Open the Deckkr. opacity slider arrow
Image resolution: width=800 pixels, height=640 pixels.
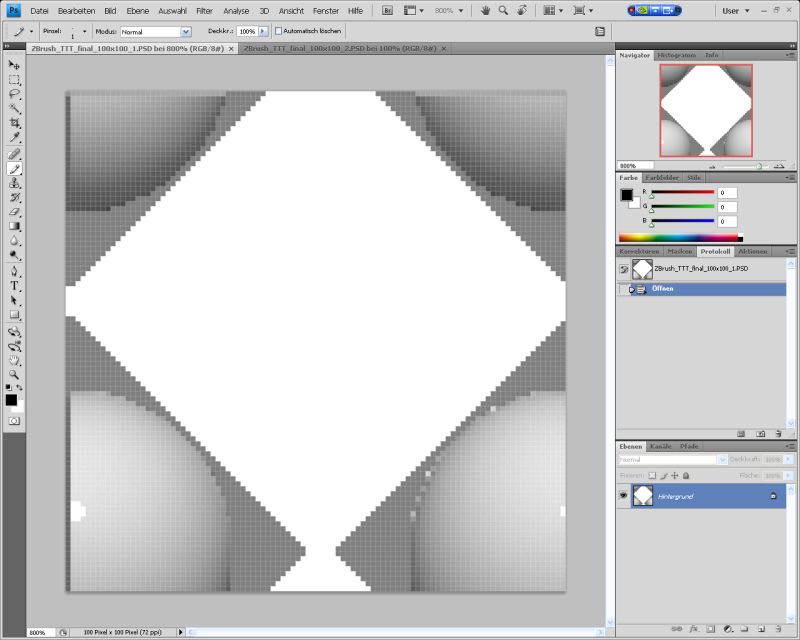(x=263, y=31)
